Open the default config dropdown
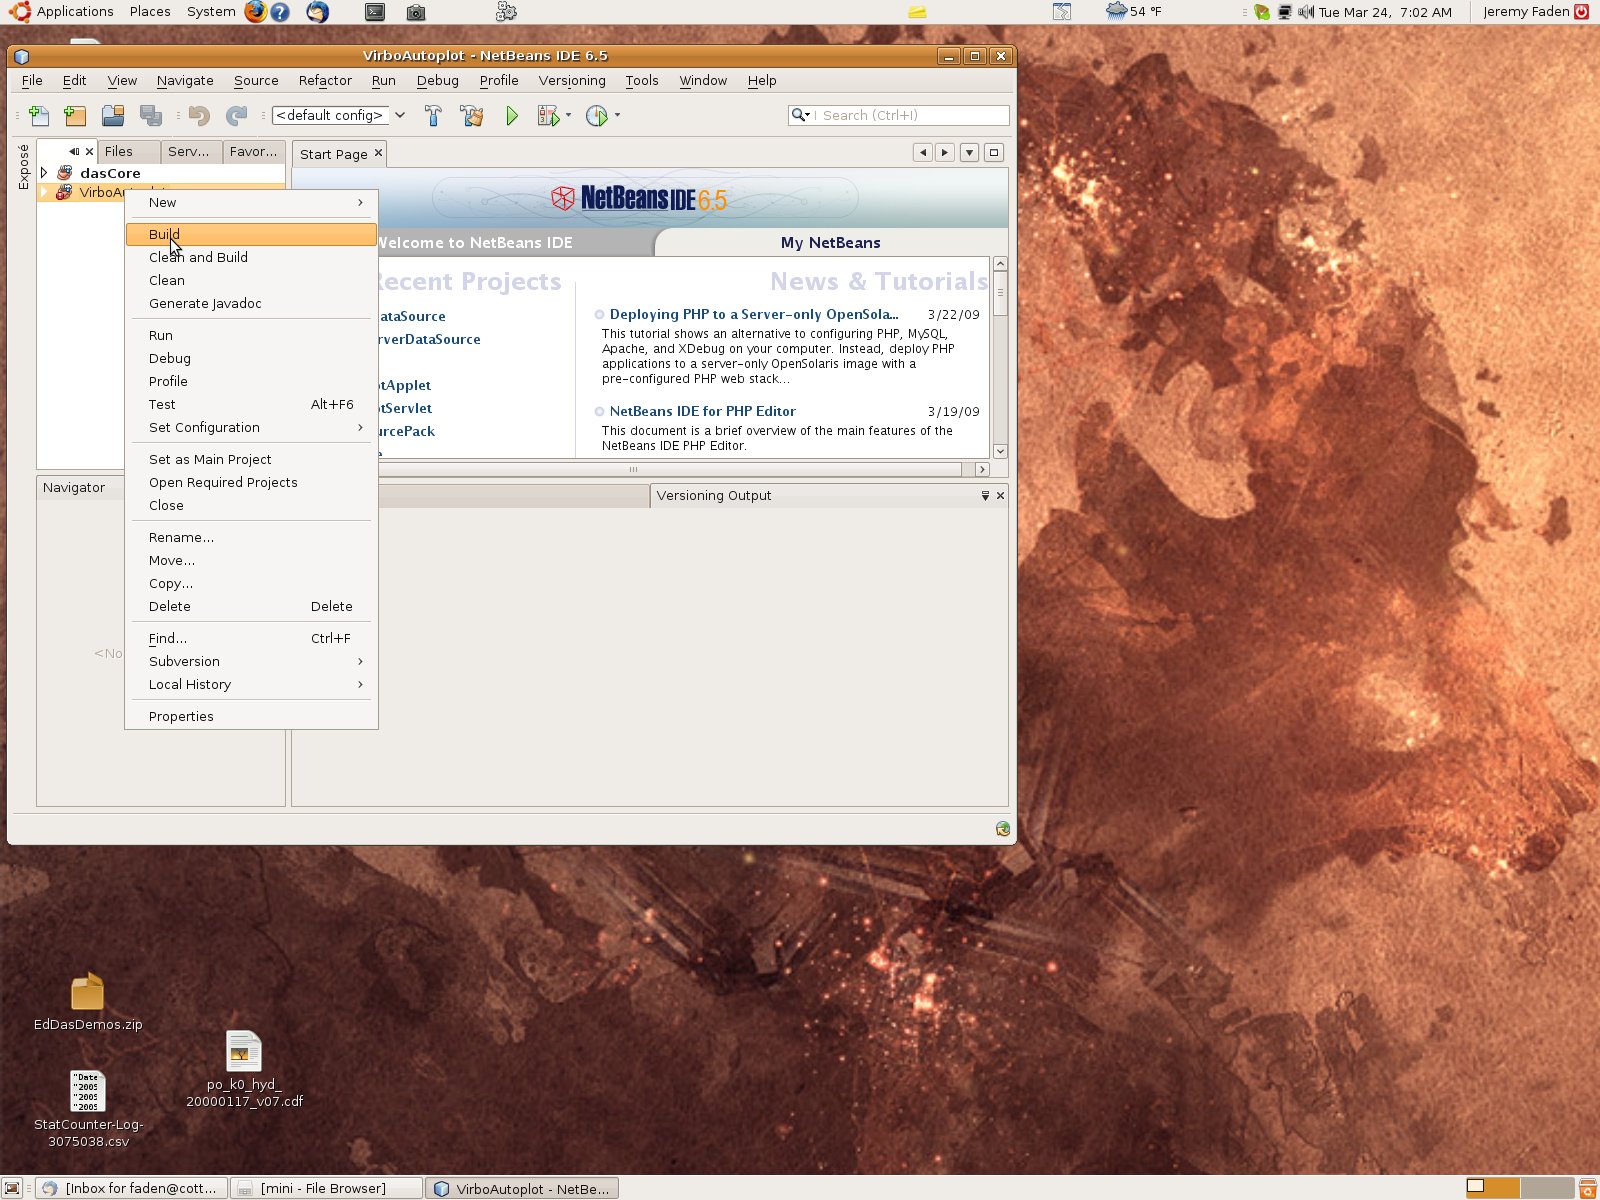The image size is (1600, 1200). [x=399, y=115]
